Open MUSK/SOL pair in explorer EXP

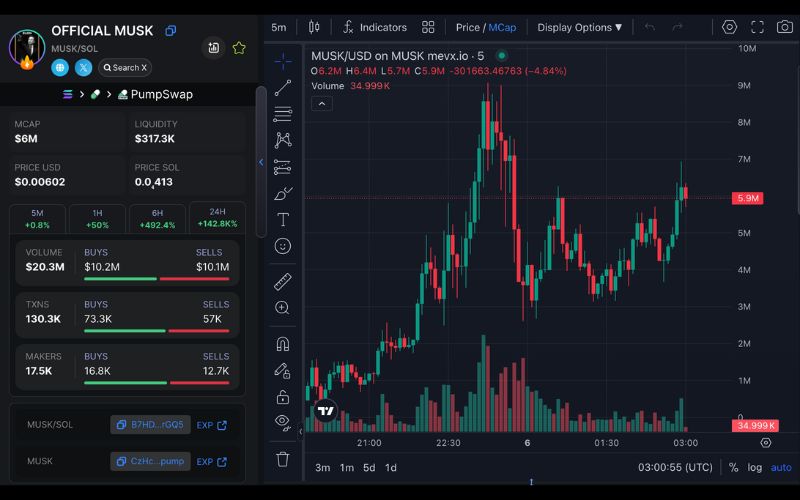(212, 425)
